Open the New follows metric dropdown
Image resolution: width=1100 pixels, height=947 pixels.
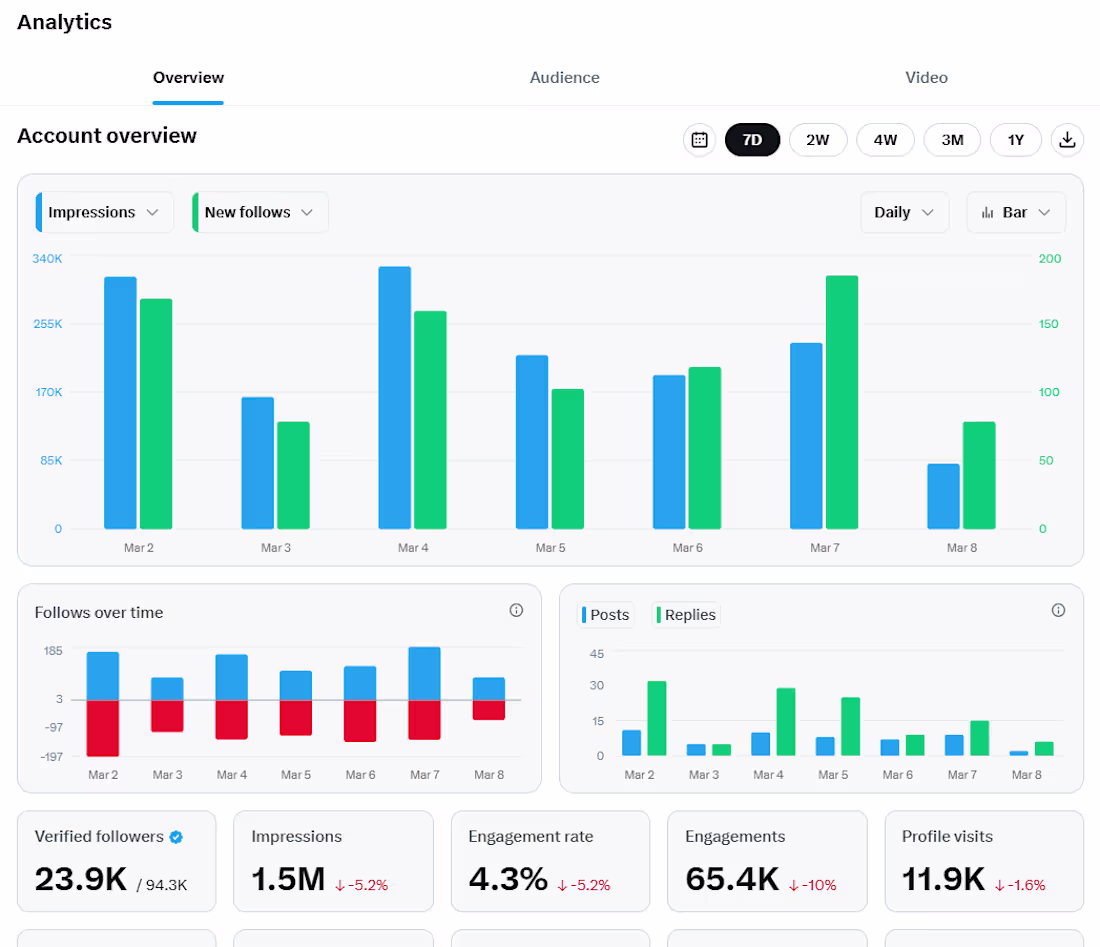(x=260, y=213)
